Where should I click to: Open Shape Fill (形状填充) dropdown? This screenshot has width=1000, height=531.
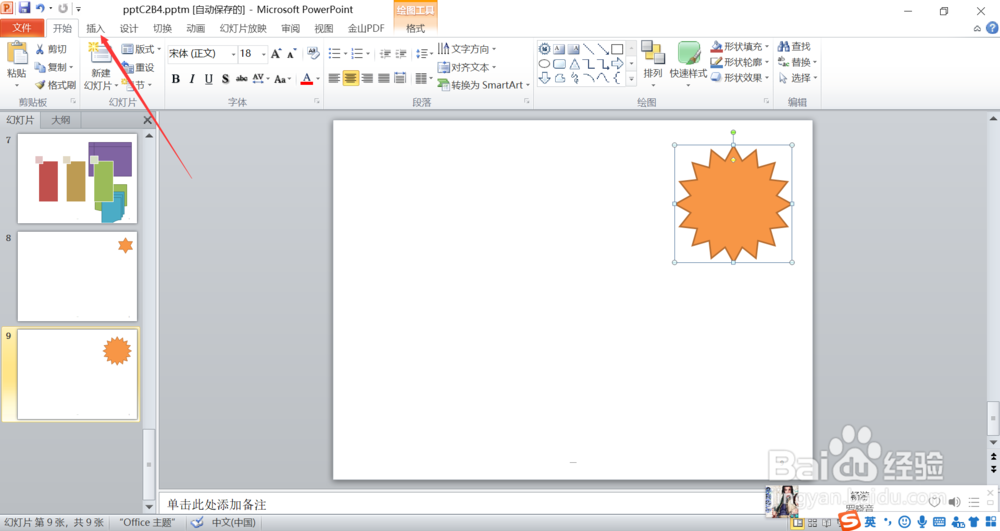click(739, 47)
